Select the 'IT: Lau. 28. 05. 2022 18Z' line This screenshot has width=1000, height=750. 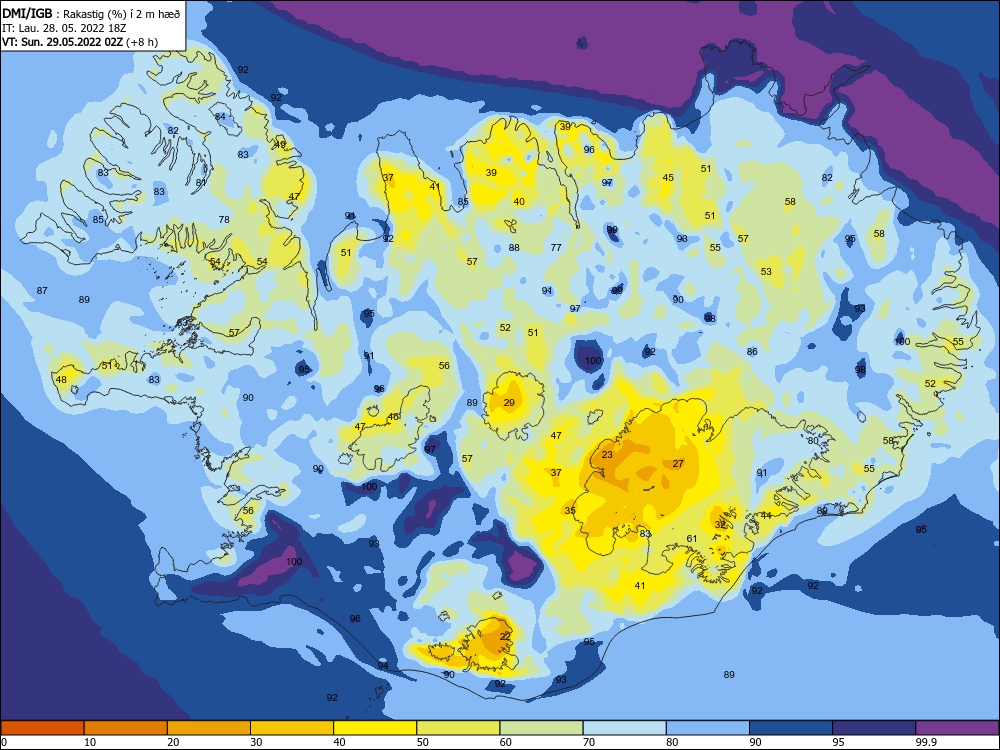click(x=62, y=28)
